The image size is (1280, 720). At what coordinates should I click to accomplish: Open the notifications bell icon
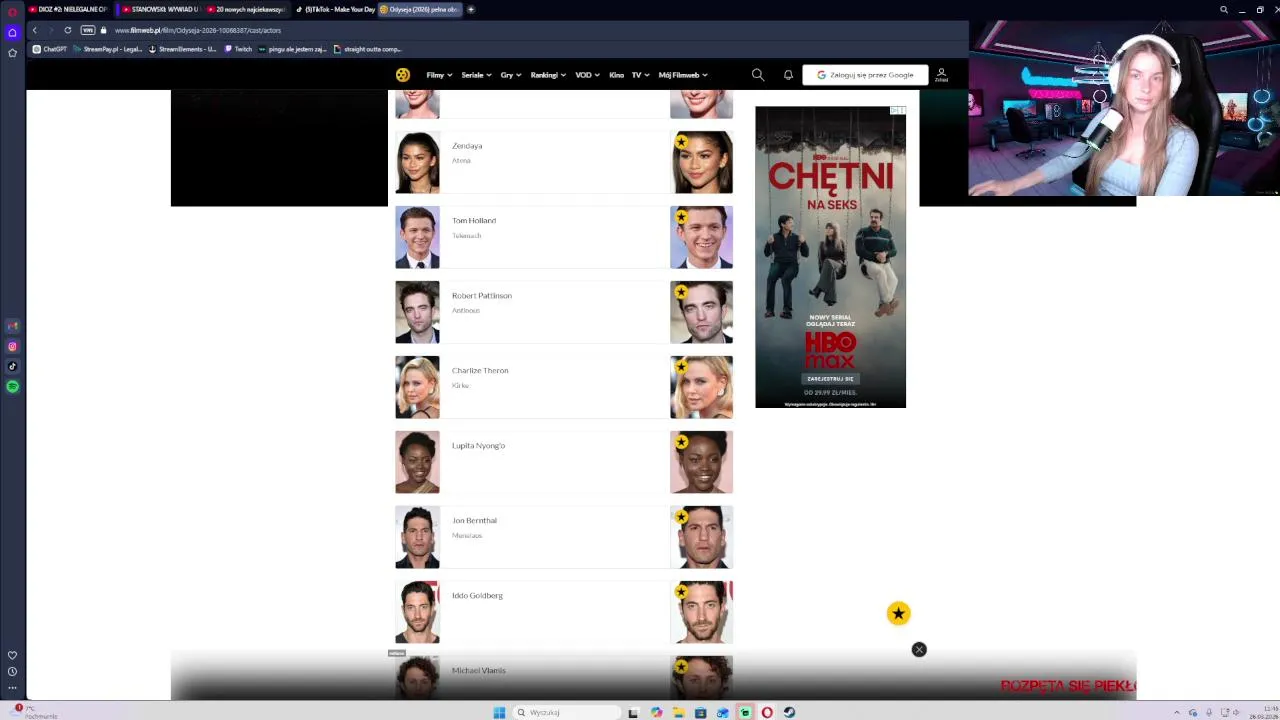coord(788,75)
